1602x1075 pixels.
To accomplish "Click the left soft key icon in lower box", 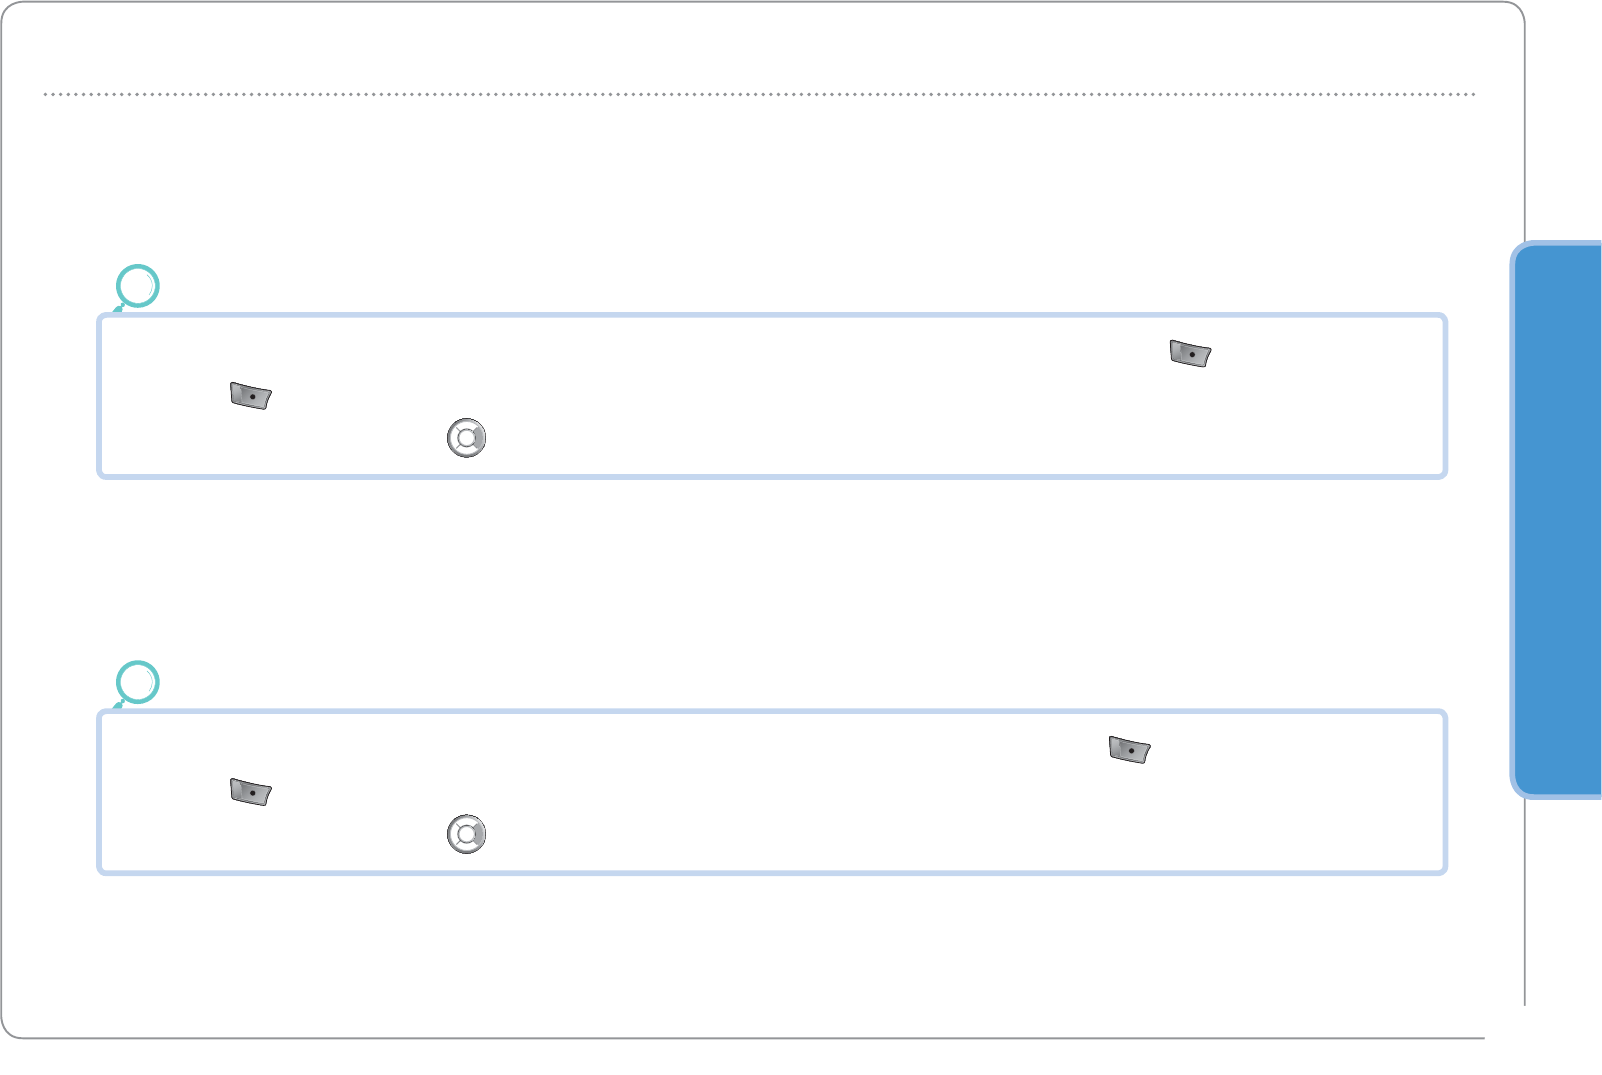I will click(x=251, y=792).
